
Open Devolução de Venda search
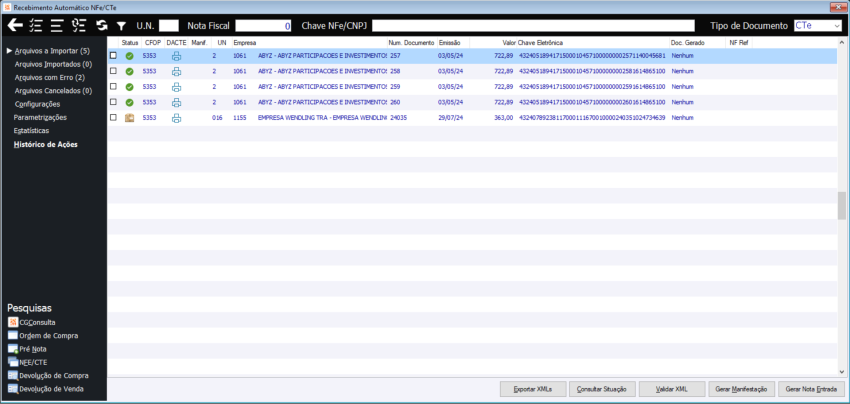click(46, 388)
